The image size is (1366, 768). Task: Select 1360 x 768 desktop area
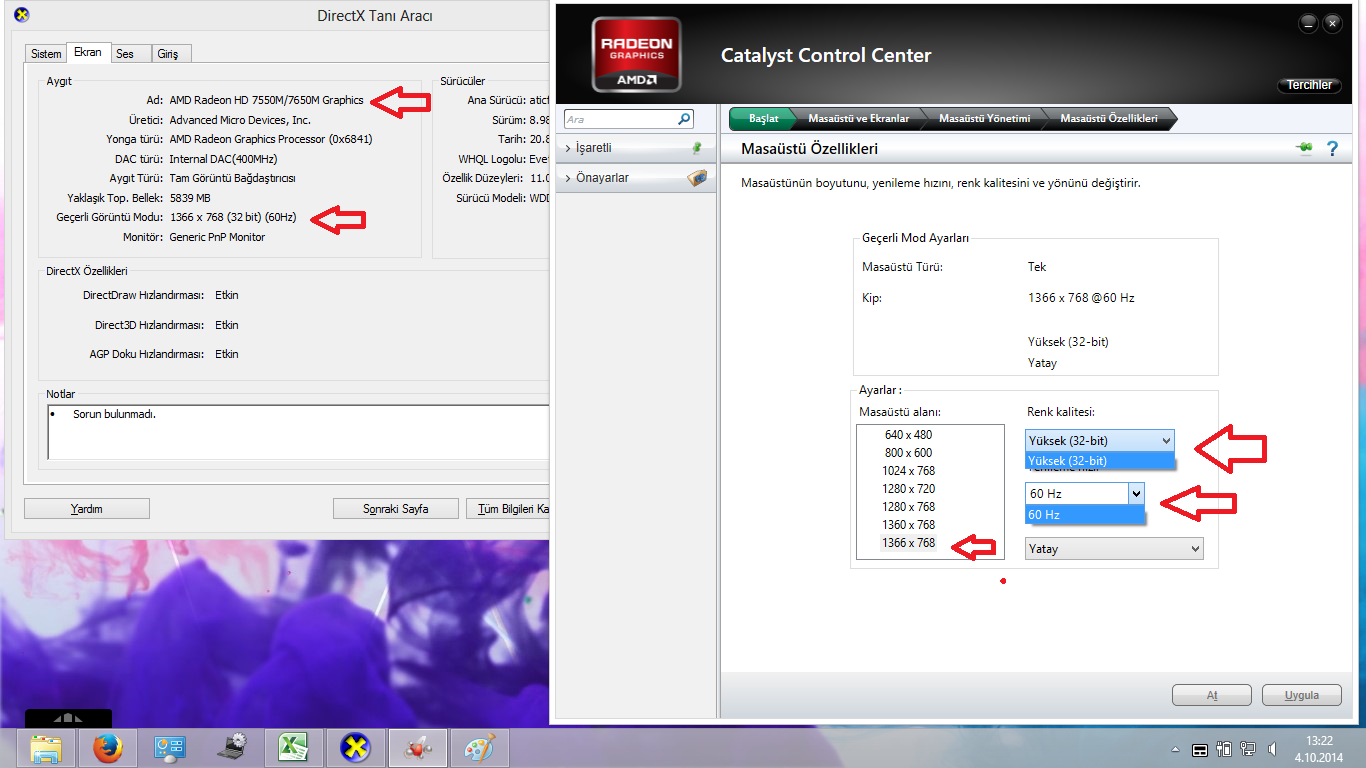pos(908,525)
